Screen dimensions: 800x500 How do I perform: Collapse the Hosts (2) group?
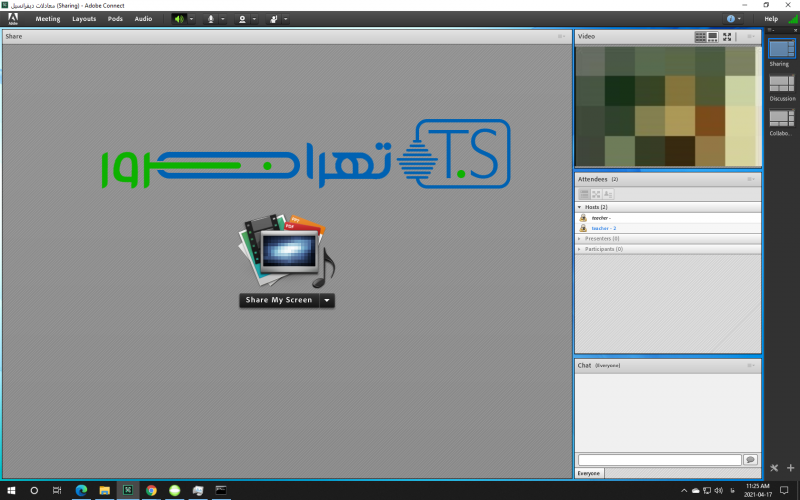tap(580, 206)
